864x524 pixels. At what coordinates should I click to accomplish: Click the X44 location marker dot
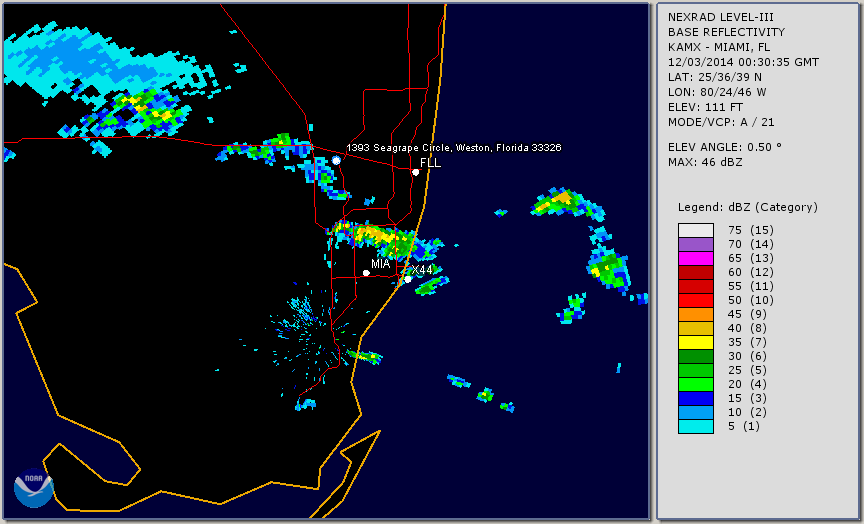pyautogui.click(x=408, y=279)
